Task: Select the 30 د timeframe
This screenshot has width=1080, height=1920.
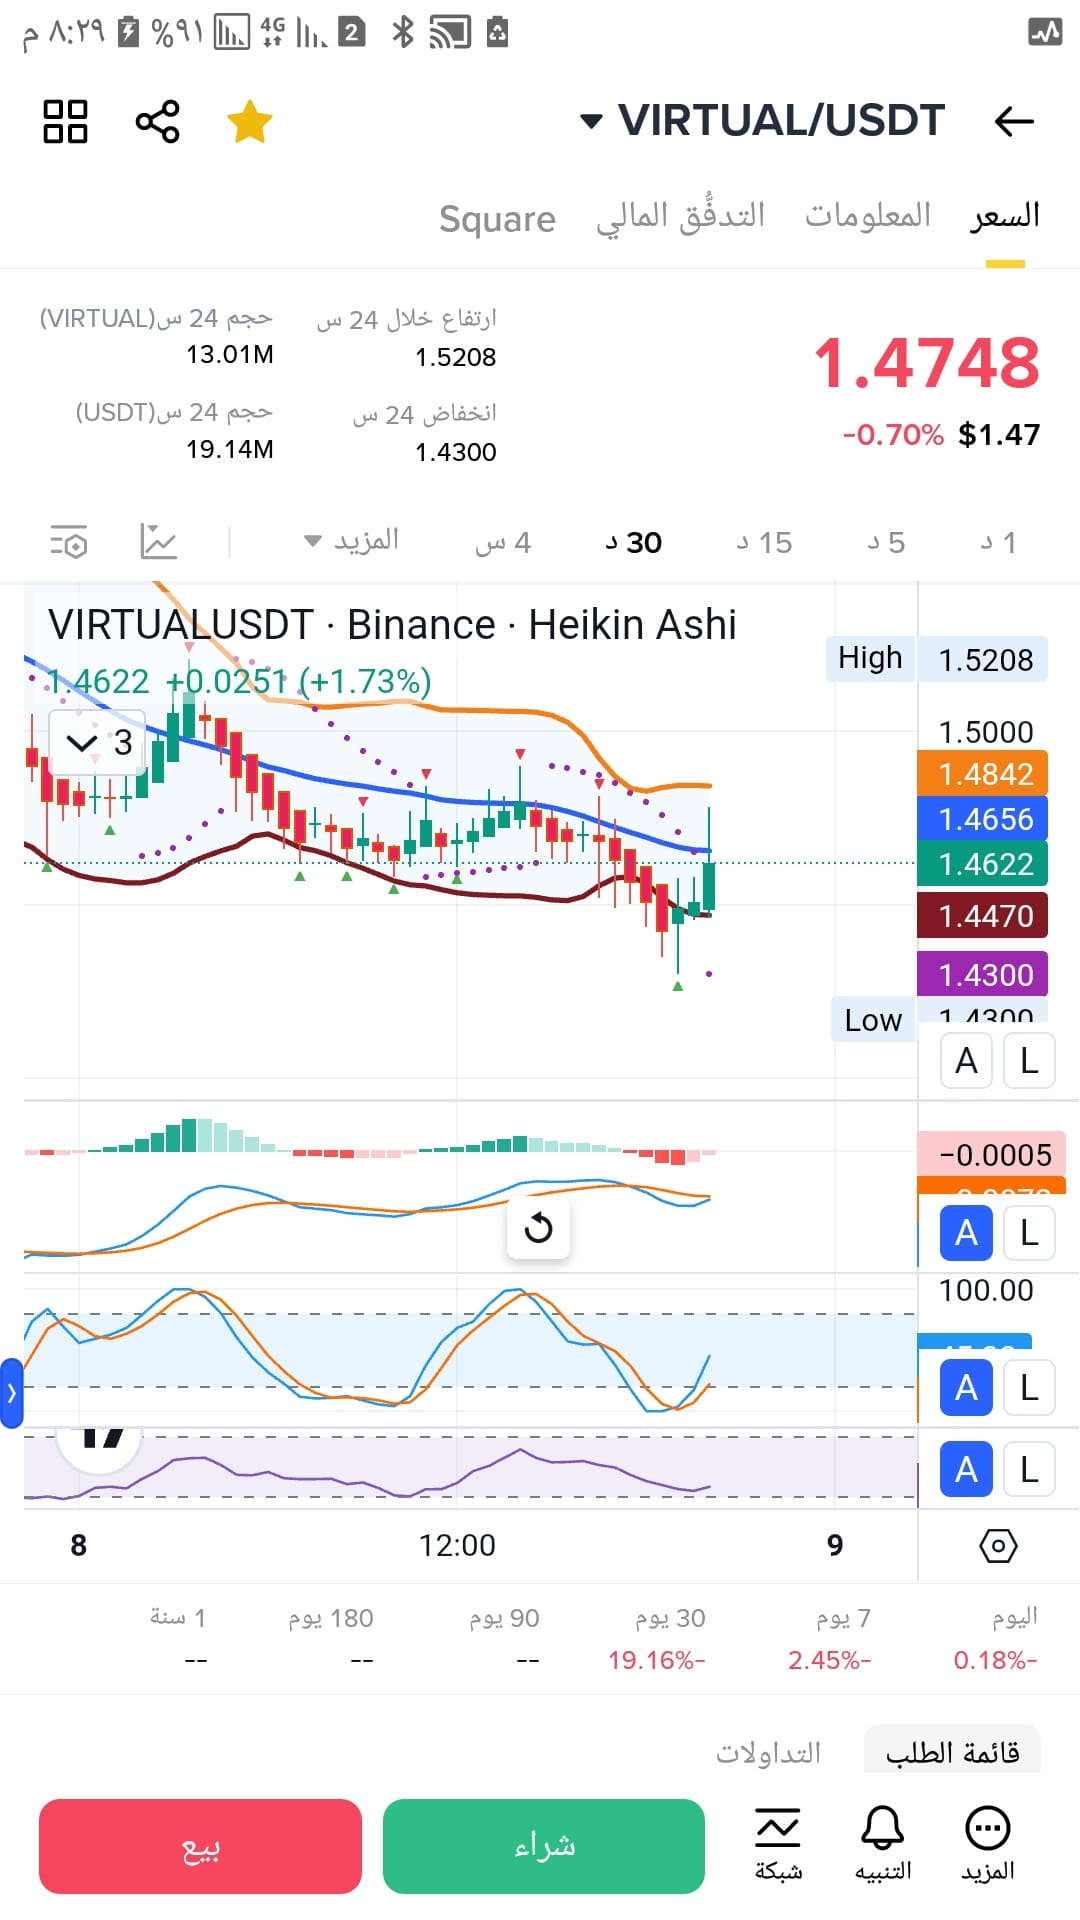Action: pyautogui.click(x=633, y=542)
